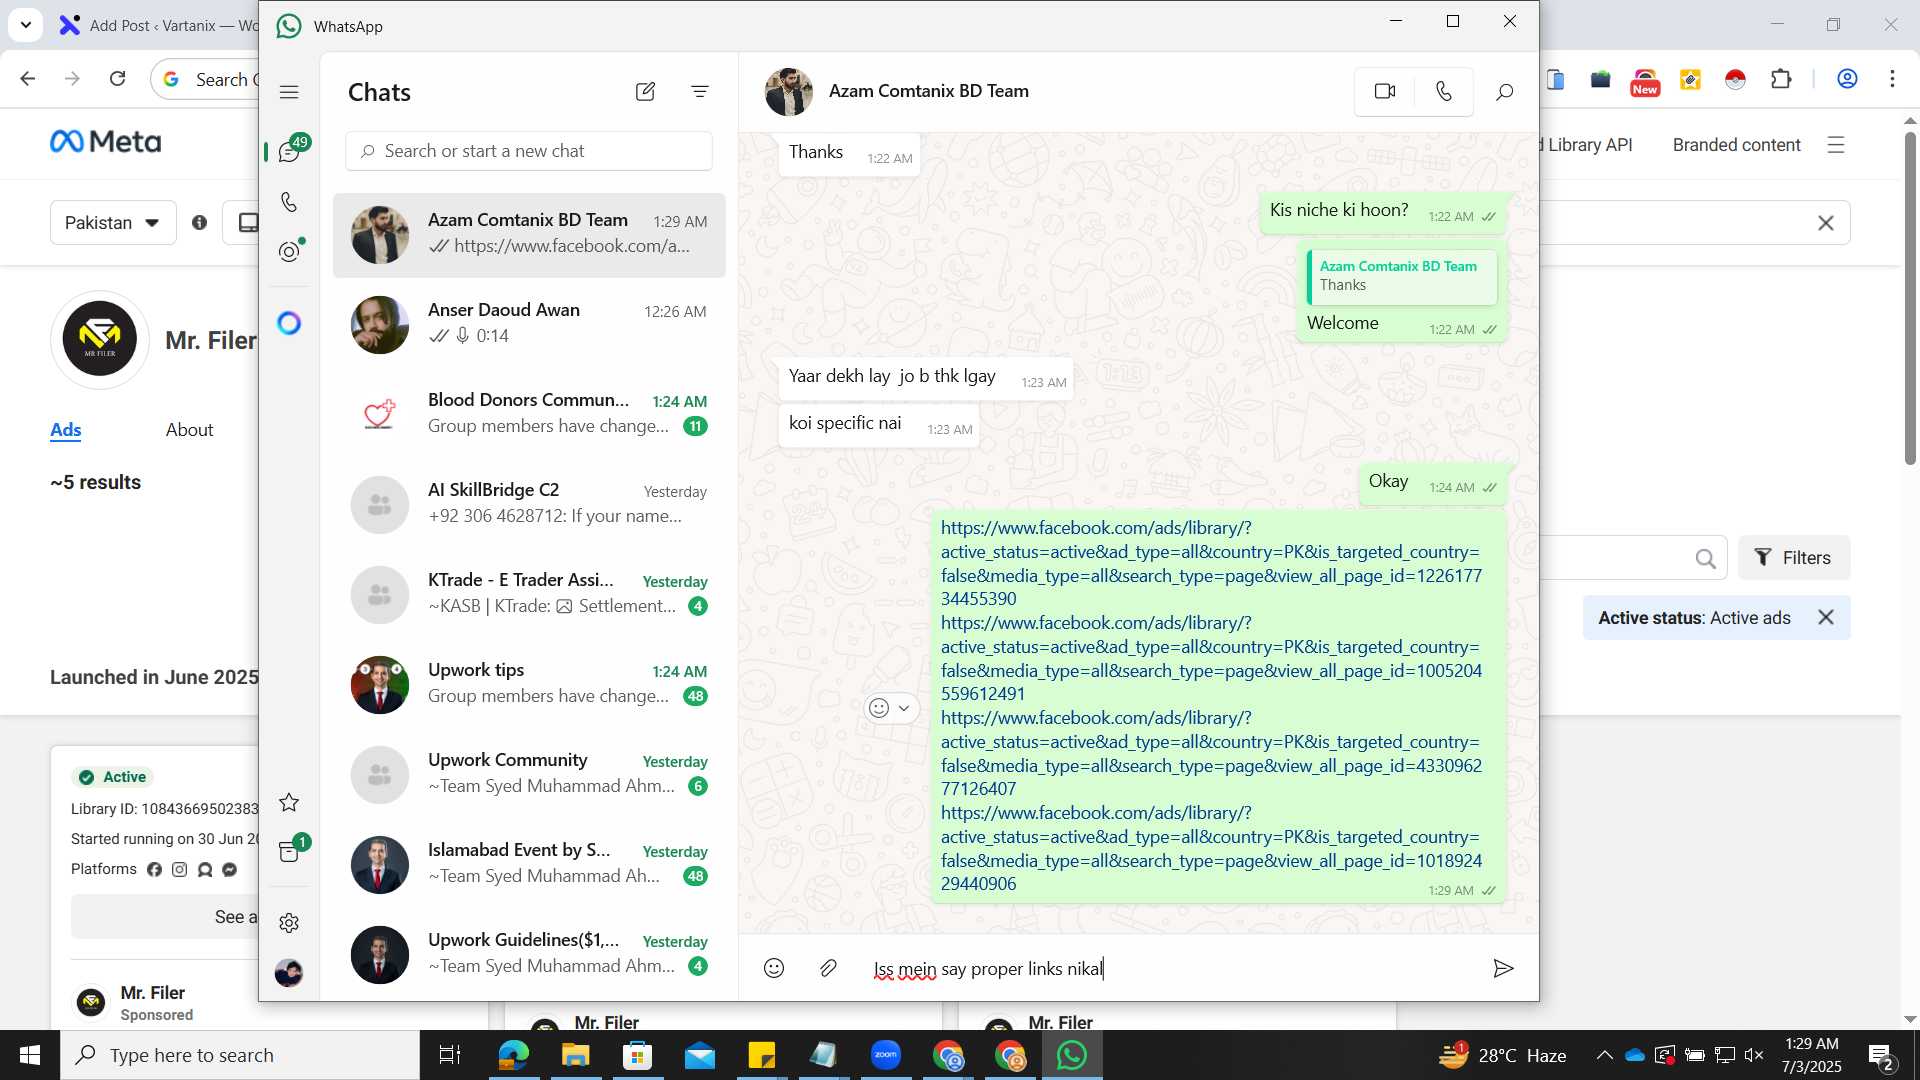This screenshot has width=1920, height=1080.
Task: Open AI SkillBridge C2 chat
Action: (529, 504)
